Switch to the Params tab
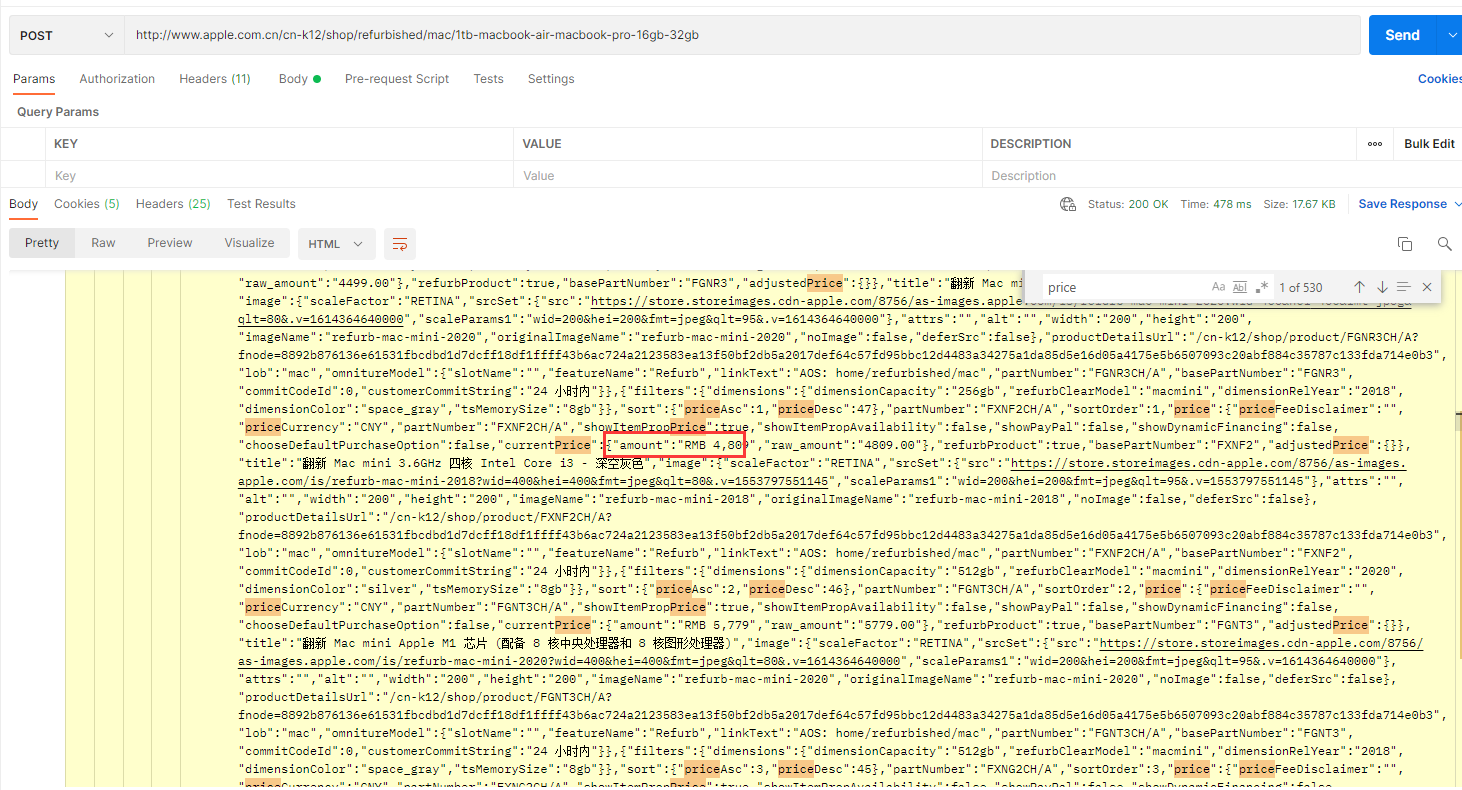 tap(34, 79)
